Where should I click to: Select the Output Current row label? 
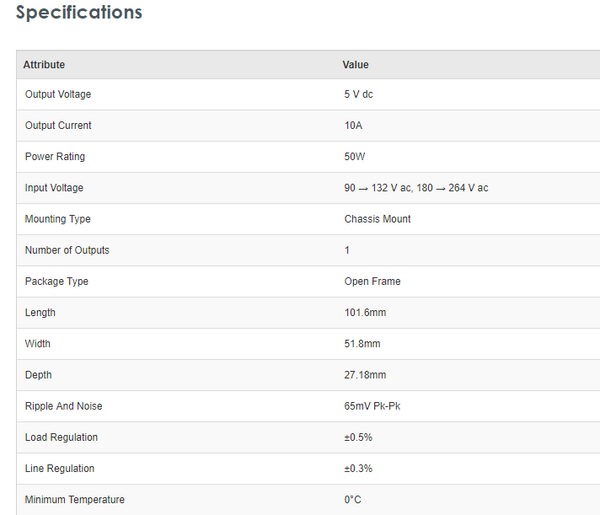(x=58, y=126)
